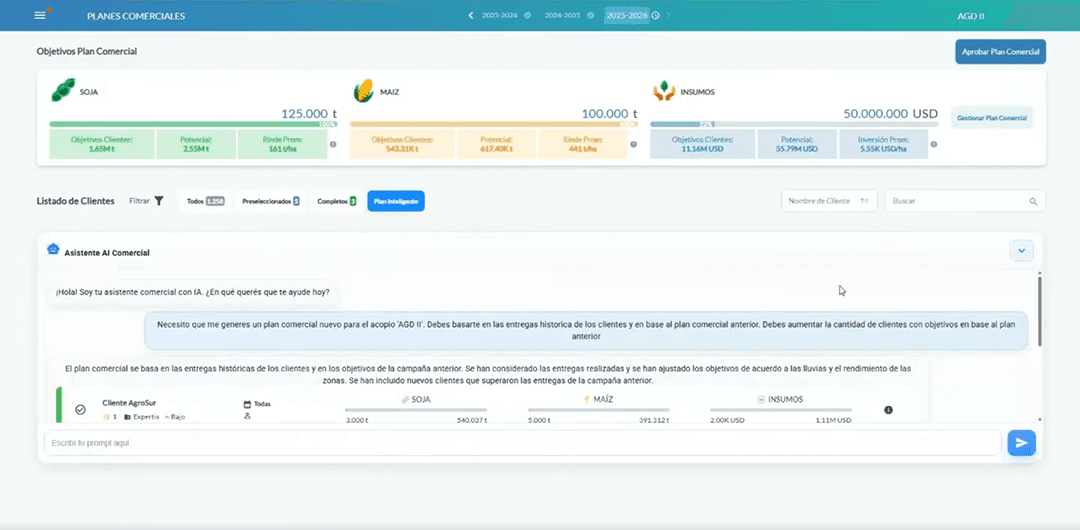Go to the previous campaign with the left chevron
Screen dimensions: 1080x530
[x=471, y=15]
